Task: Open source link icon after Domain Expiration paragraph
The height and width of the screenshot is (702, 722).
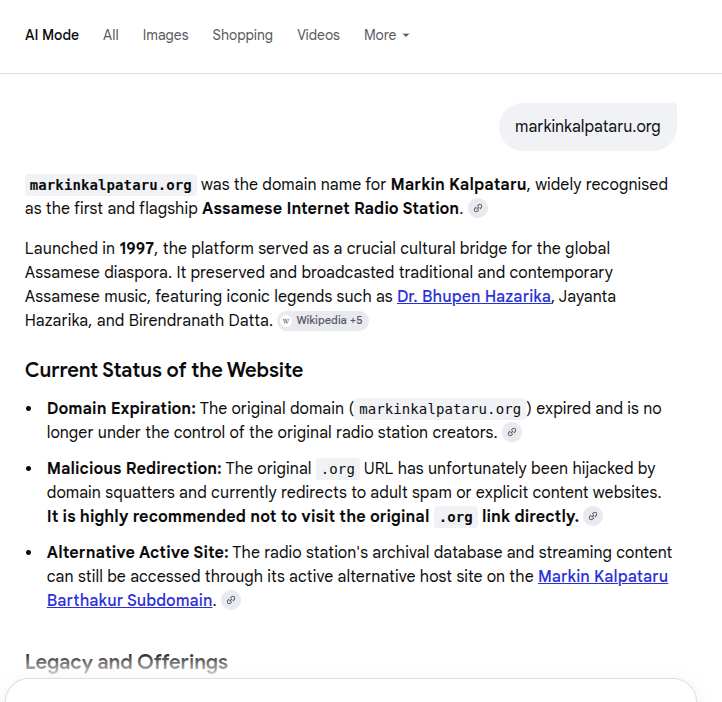Action: pos(512,432)
